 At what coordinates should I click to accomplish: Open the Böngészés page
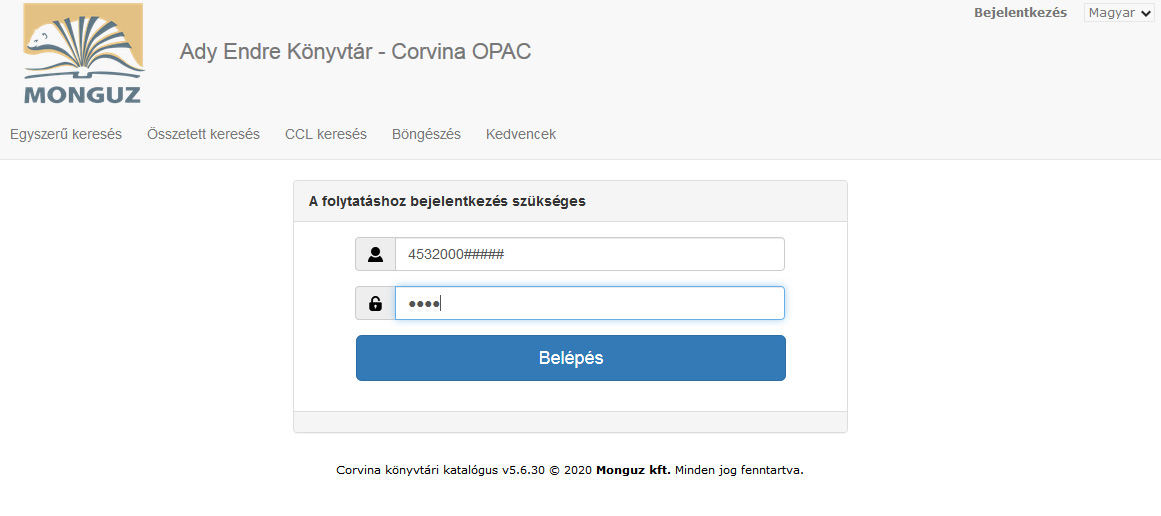(426, 134)
